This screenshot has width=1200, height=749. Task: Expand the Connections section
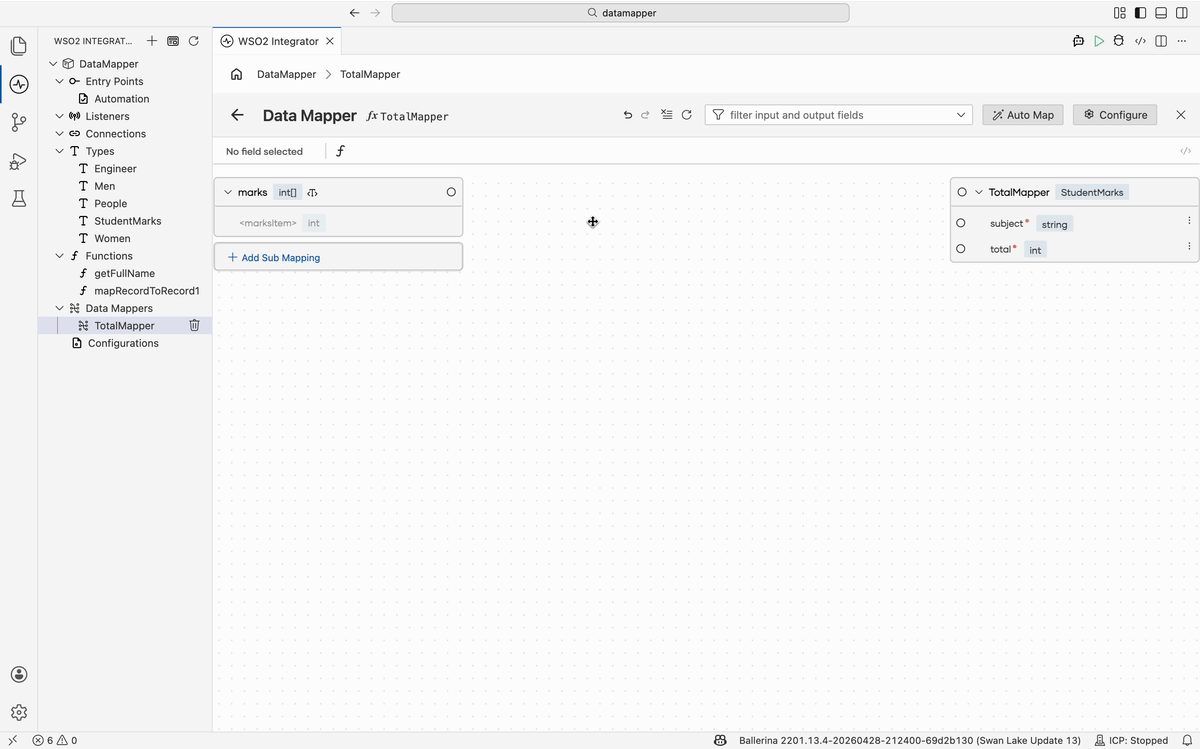coord(59,134)
